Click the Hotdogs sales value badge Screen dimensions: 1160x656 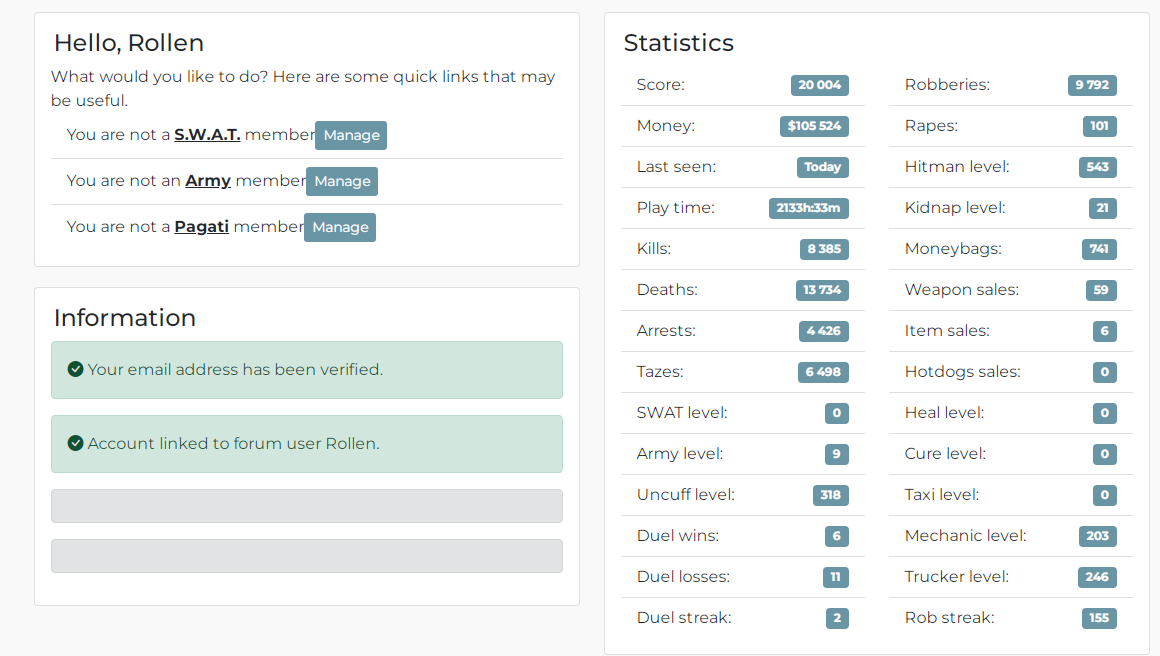(x=1105, y=372)
